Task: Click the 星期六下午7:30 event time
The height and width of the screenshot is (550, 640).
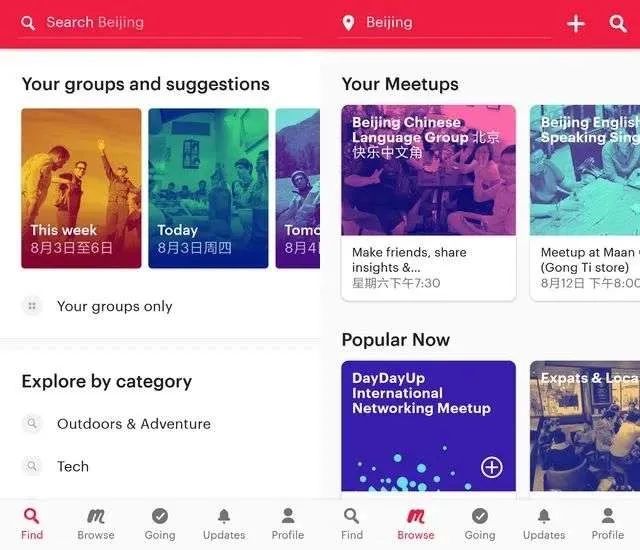Action: tap(396, 283)
